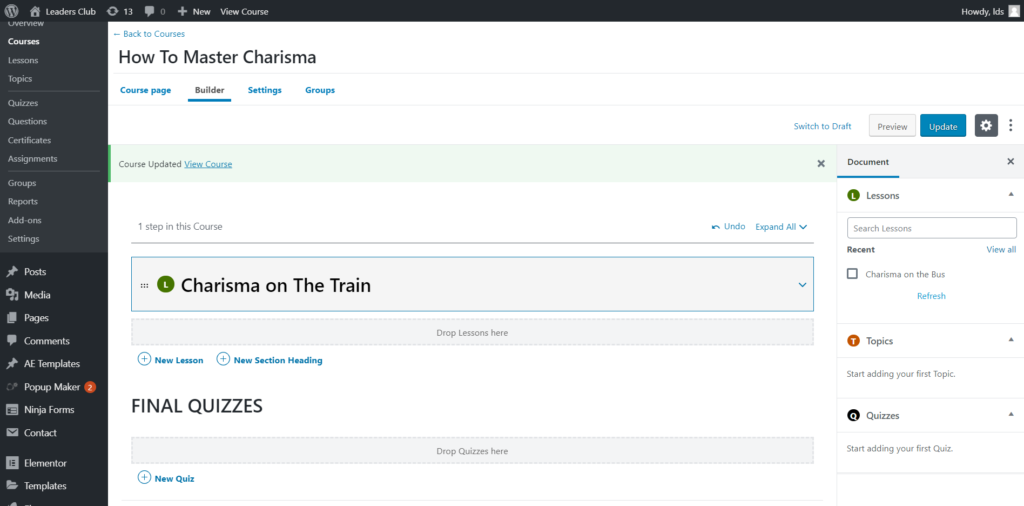The image size is (1024, 506).
Task: Open the three-dot more options menu
Action: tap(1010, 126)
